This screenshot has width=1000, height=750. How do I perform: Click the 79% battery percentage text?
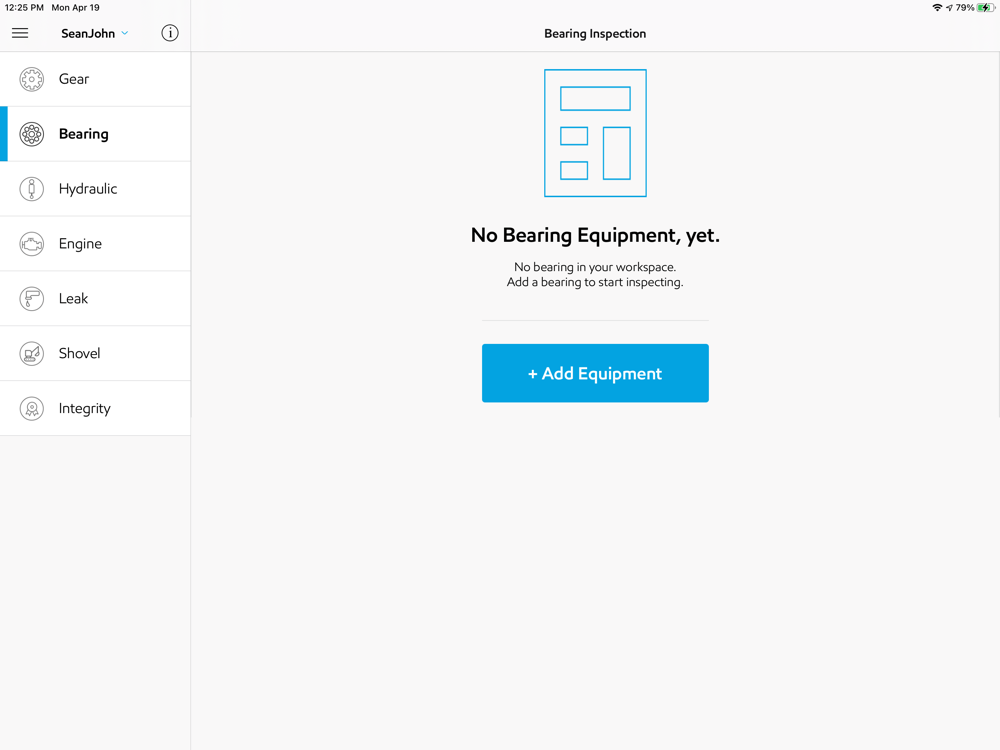tap(964, 8)
